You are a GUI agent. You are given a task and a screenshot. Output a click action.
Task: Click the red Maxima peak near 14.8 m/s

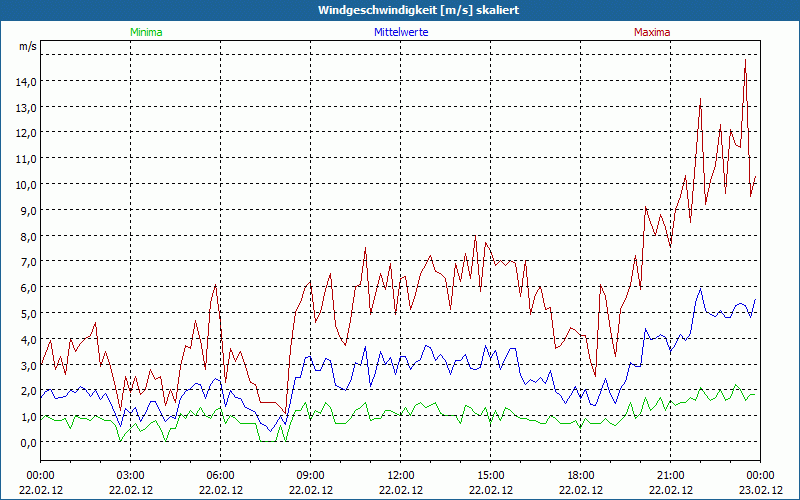coord(745,60)
